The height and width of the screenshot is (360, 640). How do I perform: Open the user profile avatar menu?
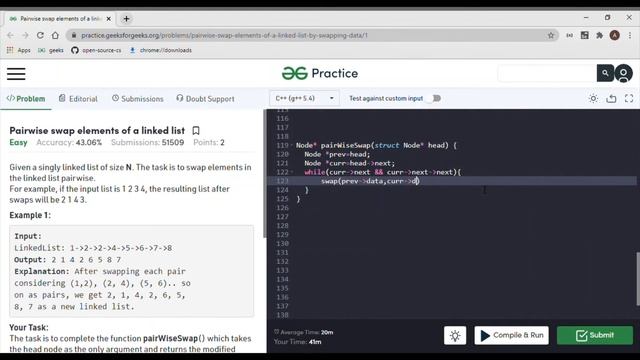tap(623, 73)
